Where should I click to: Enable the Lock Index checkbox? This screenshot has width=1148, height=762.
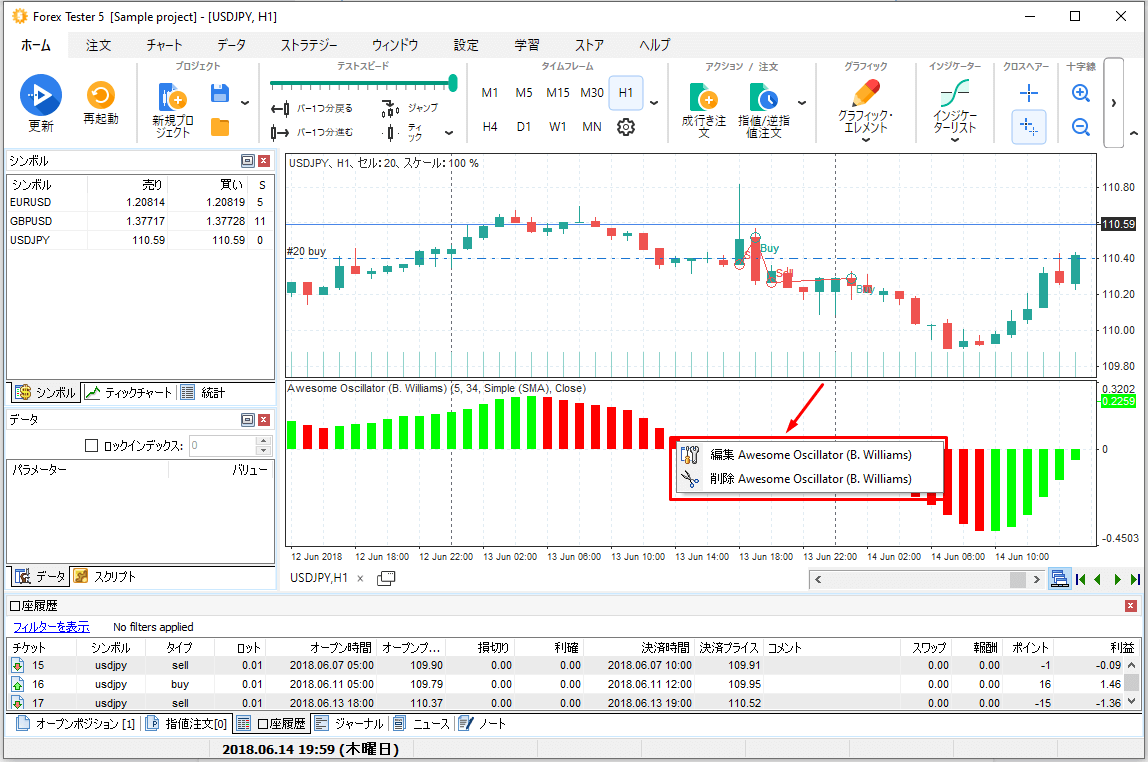(92, 446)
